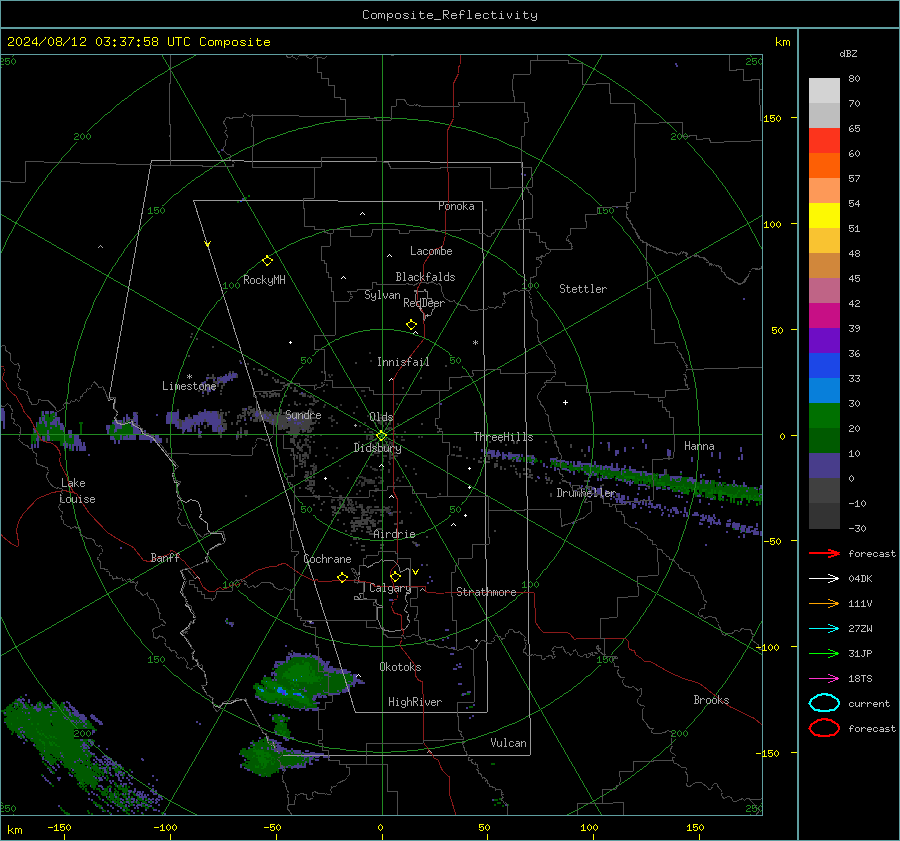900x841 pixels.
Task: Click the Didsbury city label
Action: point(377,448)
